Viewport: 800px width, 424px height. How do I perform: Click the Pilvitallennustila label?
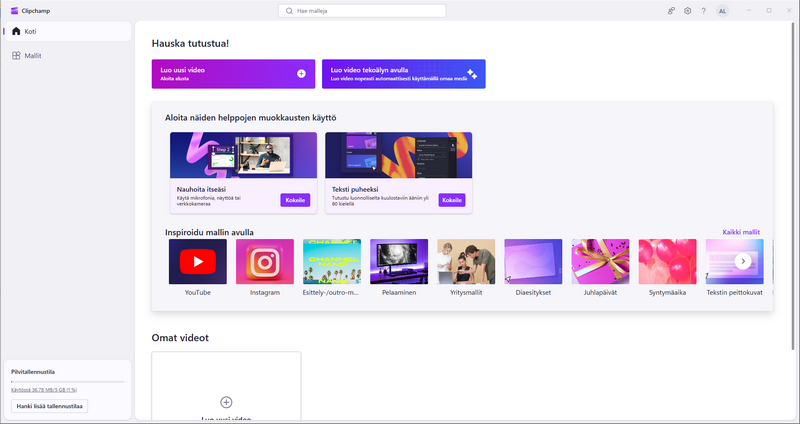[x=33, y=372]
